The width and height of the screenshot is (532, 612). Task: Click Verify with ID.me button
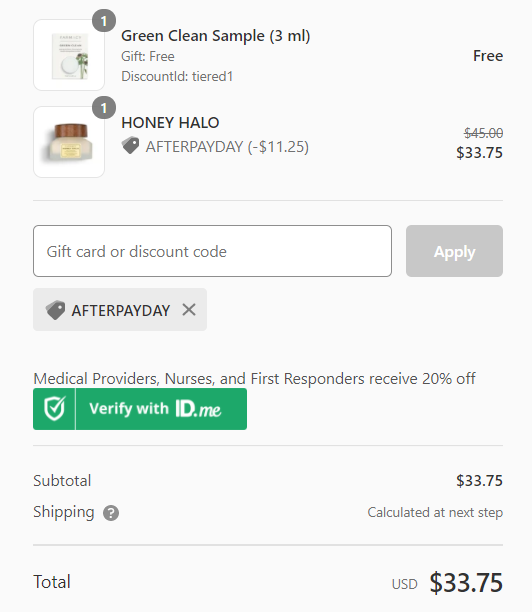pyautogui.click(x=140, y=409)
